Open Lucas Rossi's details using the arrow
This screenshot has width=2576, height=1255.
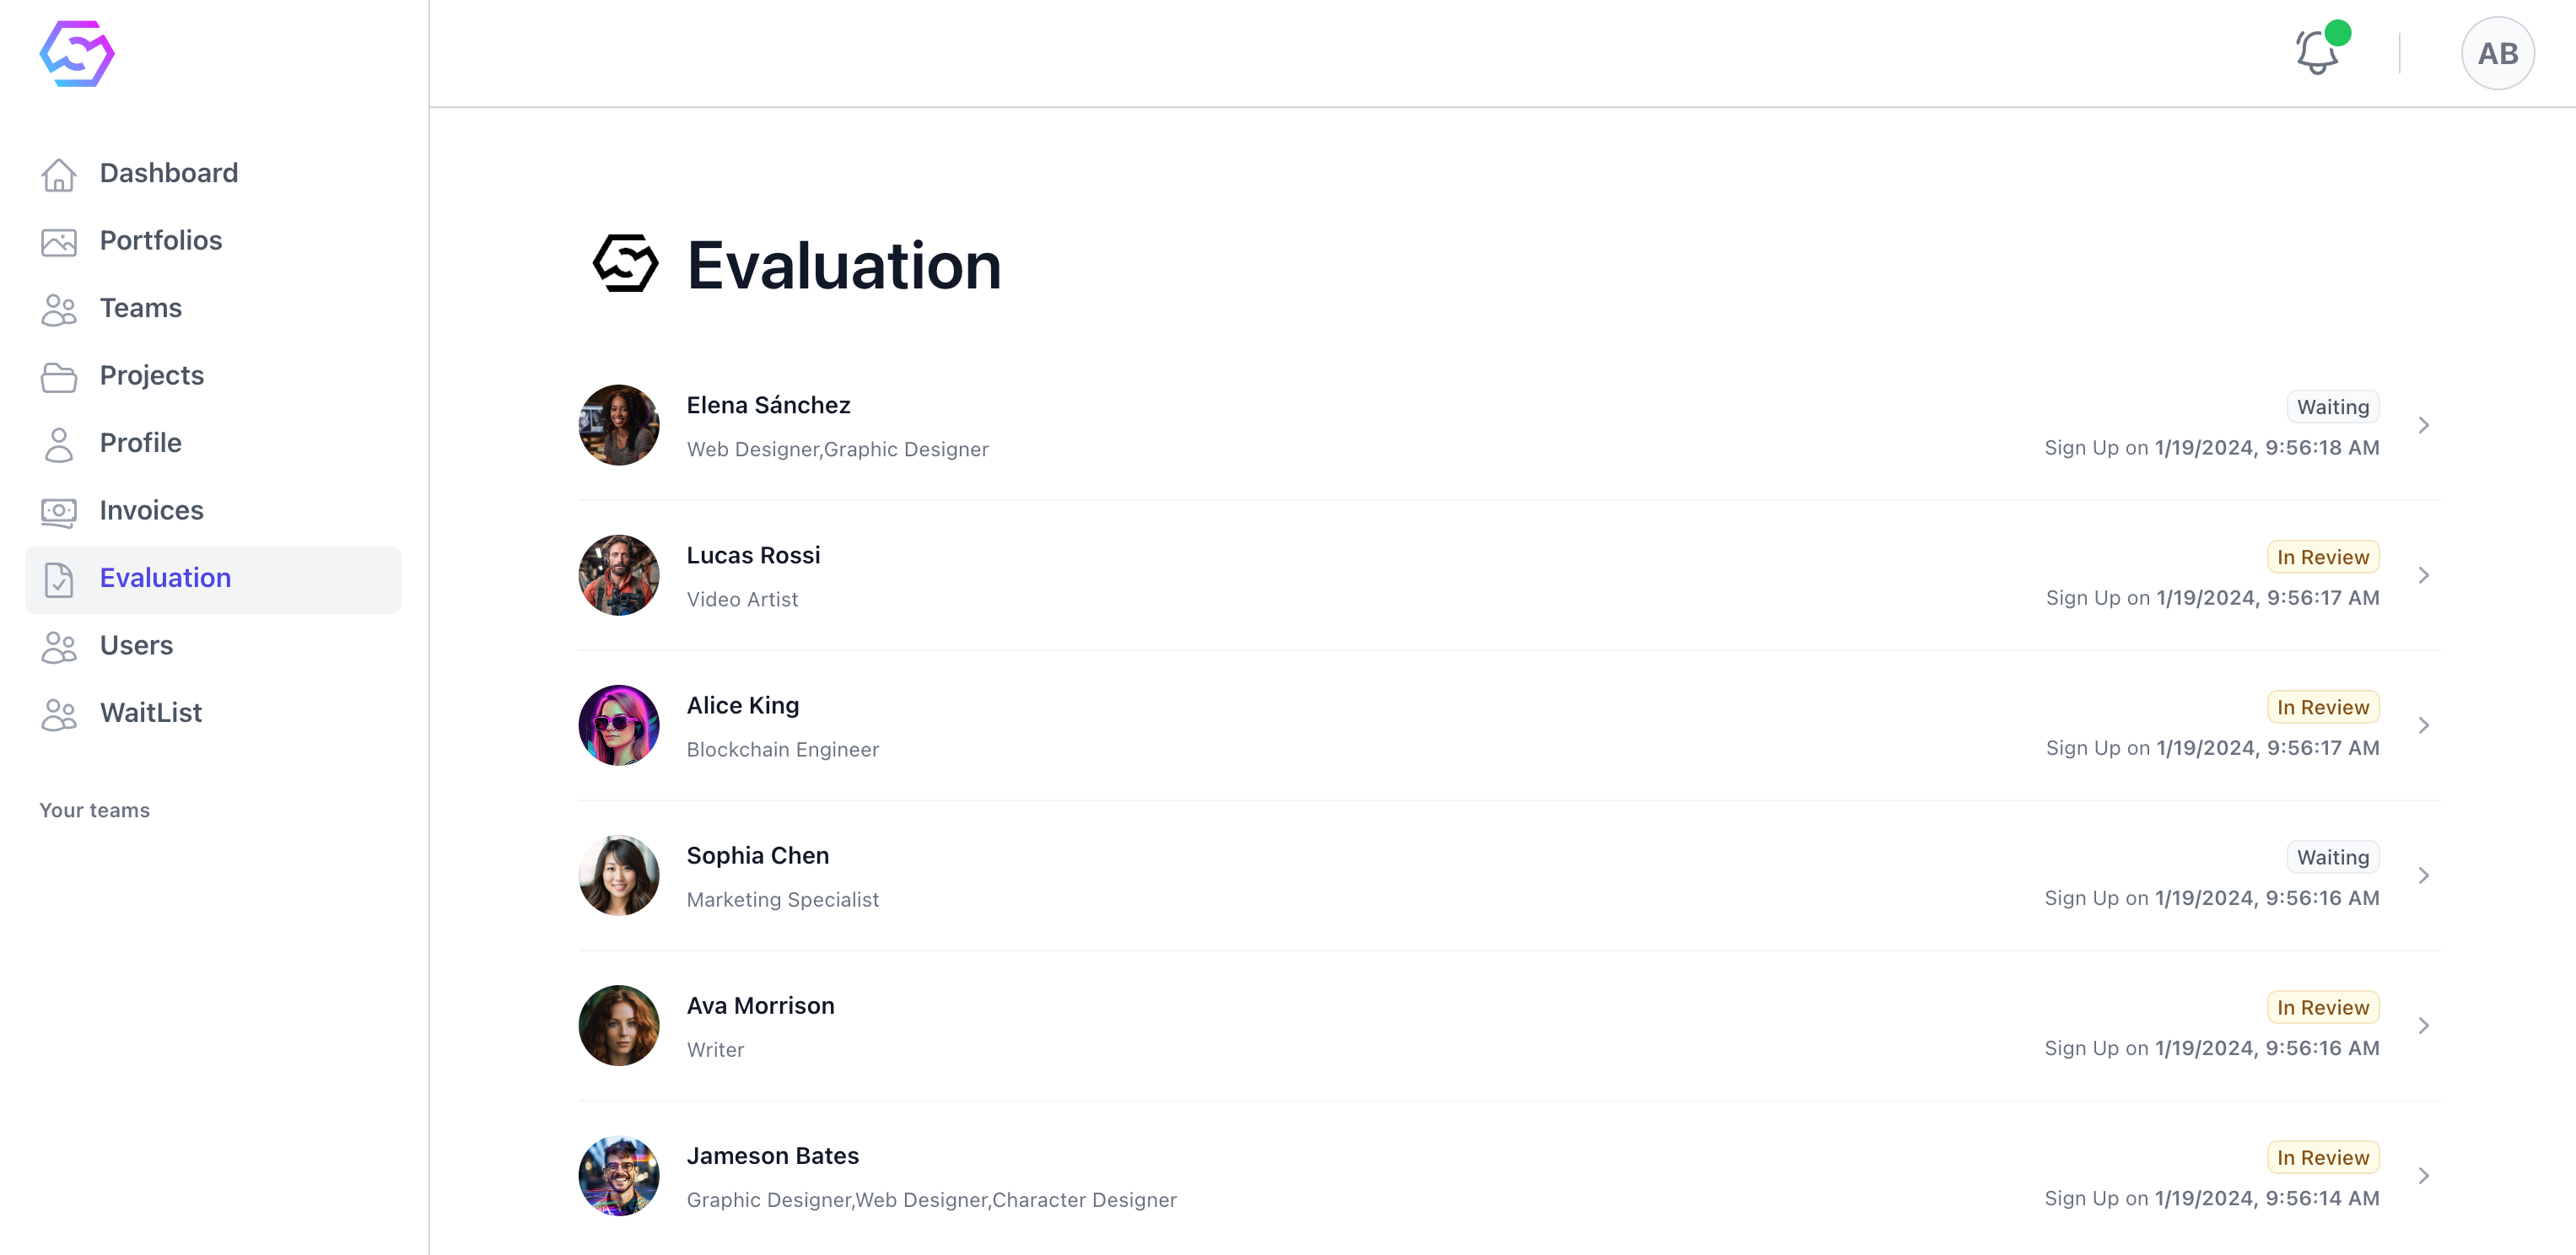2424,574
